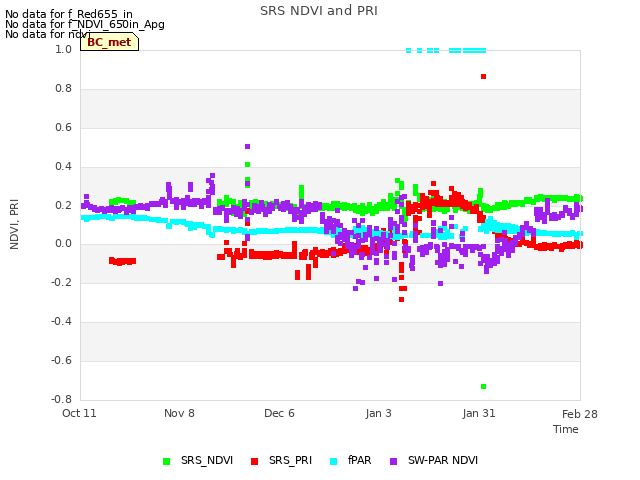
Task: Click the -0.2 y-axis tick label
Action: (x=62, y=282)
